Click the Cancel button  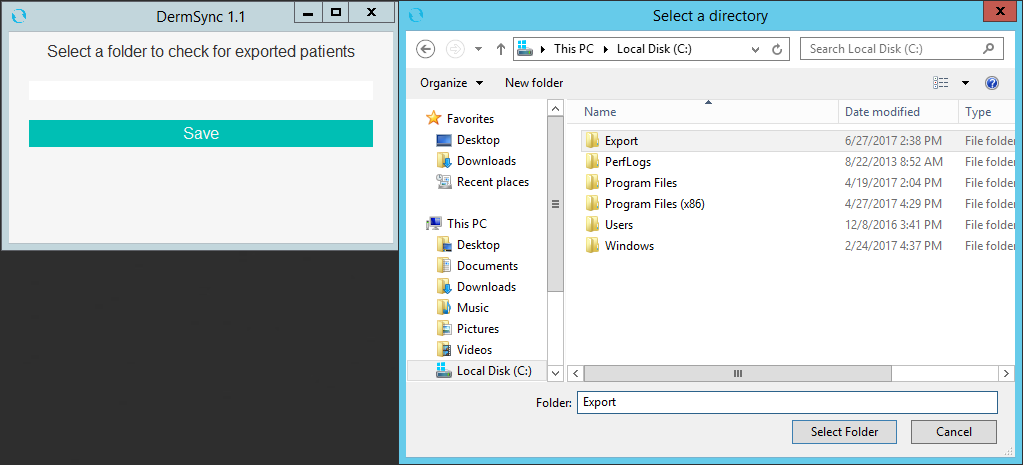point(953,432)
